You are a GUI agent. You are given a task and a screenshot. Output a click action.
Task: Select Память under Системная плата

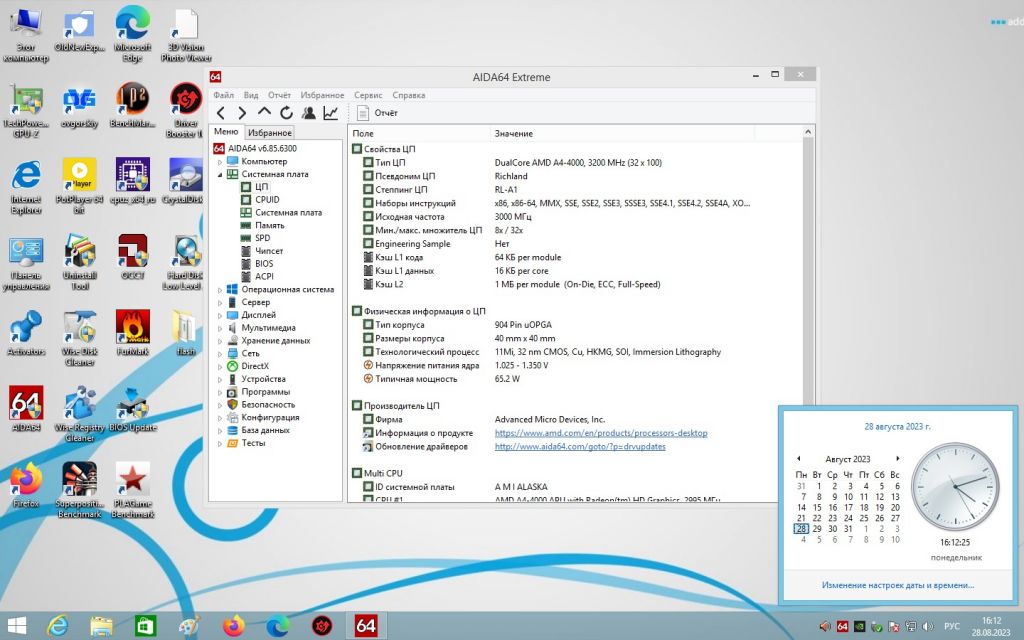click(x=270, y=225)
